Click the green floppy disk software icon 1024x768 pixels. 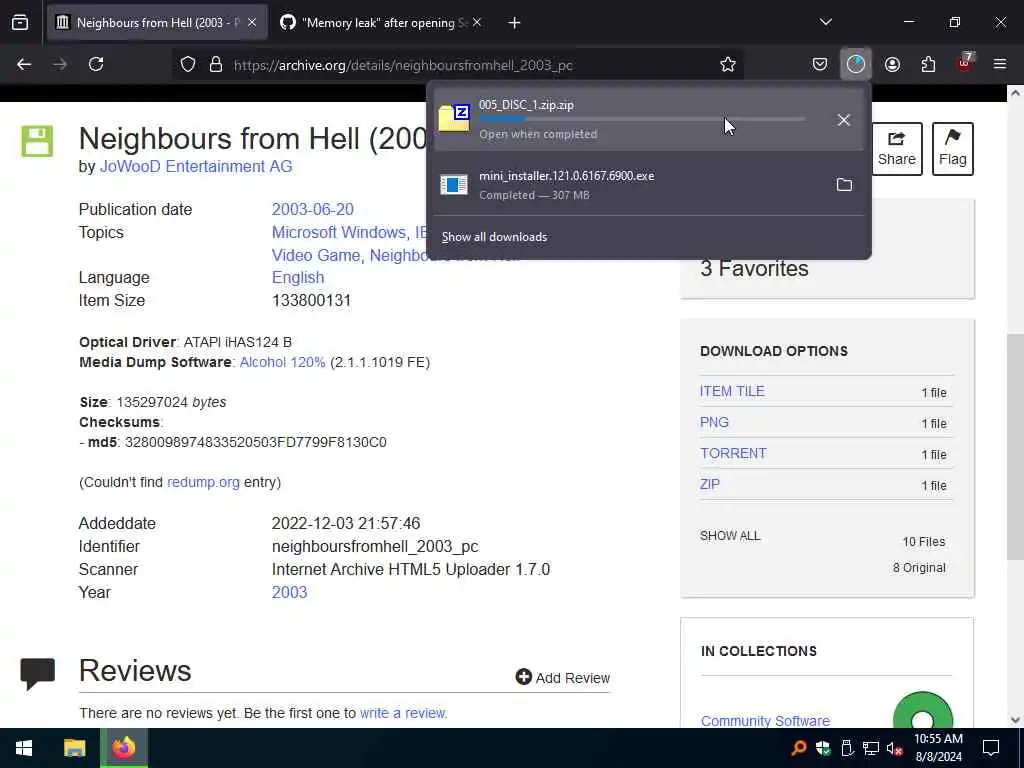coord(37,141)
